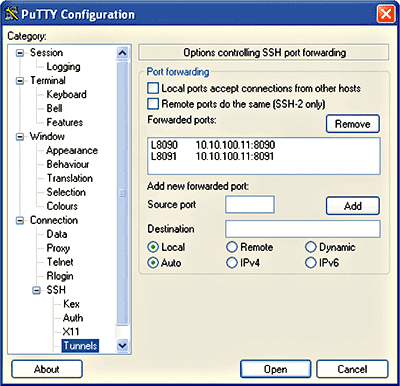This screenshot has height=386, width=400.
Task: Collapse the Connection category node
Action: pos(20,220)
